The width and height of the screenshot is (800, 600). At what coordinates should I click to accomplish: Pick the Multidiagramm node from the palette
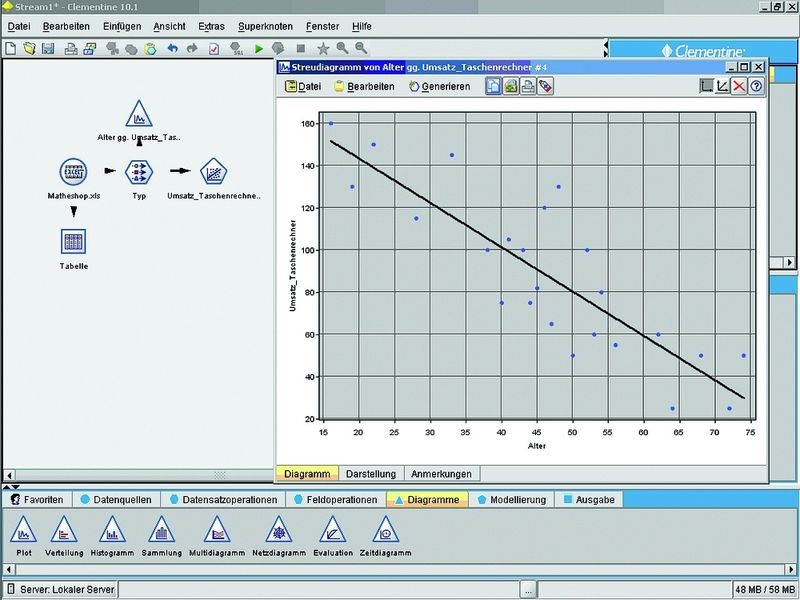(217, 530)
